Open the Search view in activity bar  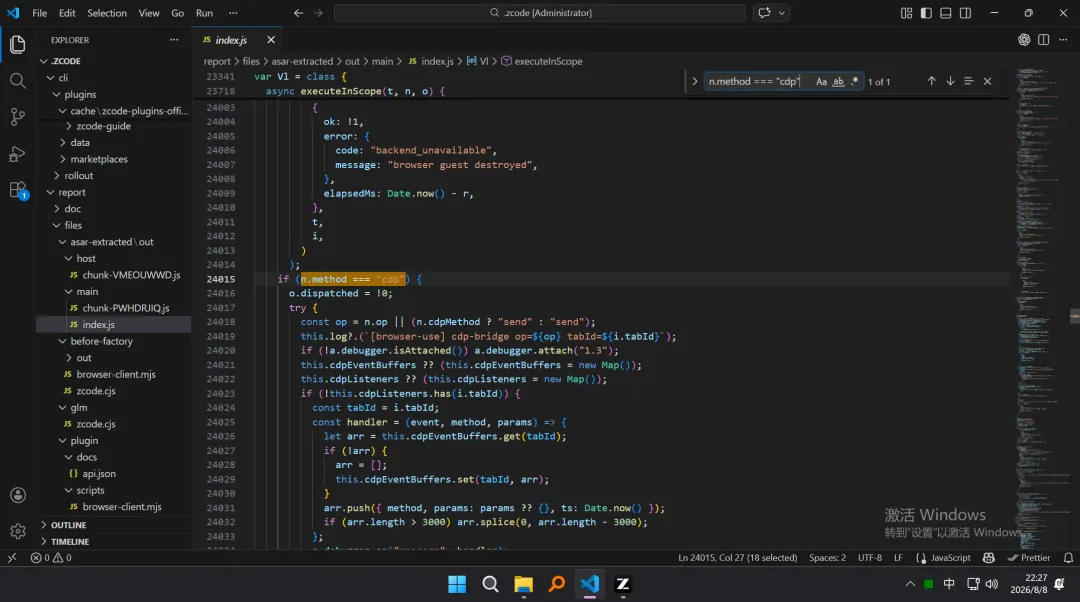point(18,81)
